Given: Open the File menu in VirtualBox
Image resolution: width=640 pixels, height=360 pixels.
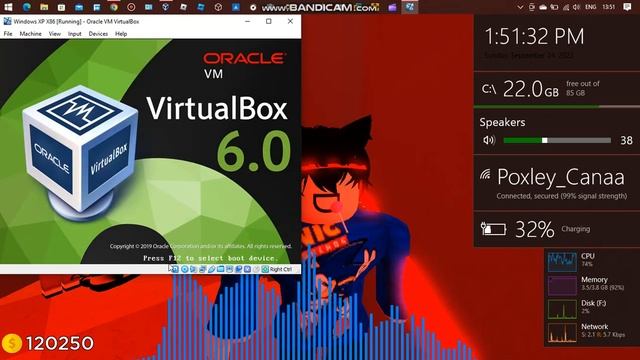Looking at the screenshot, I should click(8, 34).
